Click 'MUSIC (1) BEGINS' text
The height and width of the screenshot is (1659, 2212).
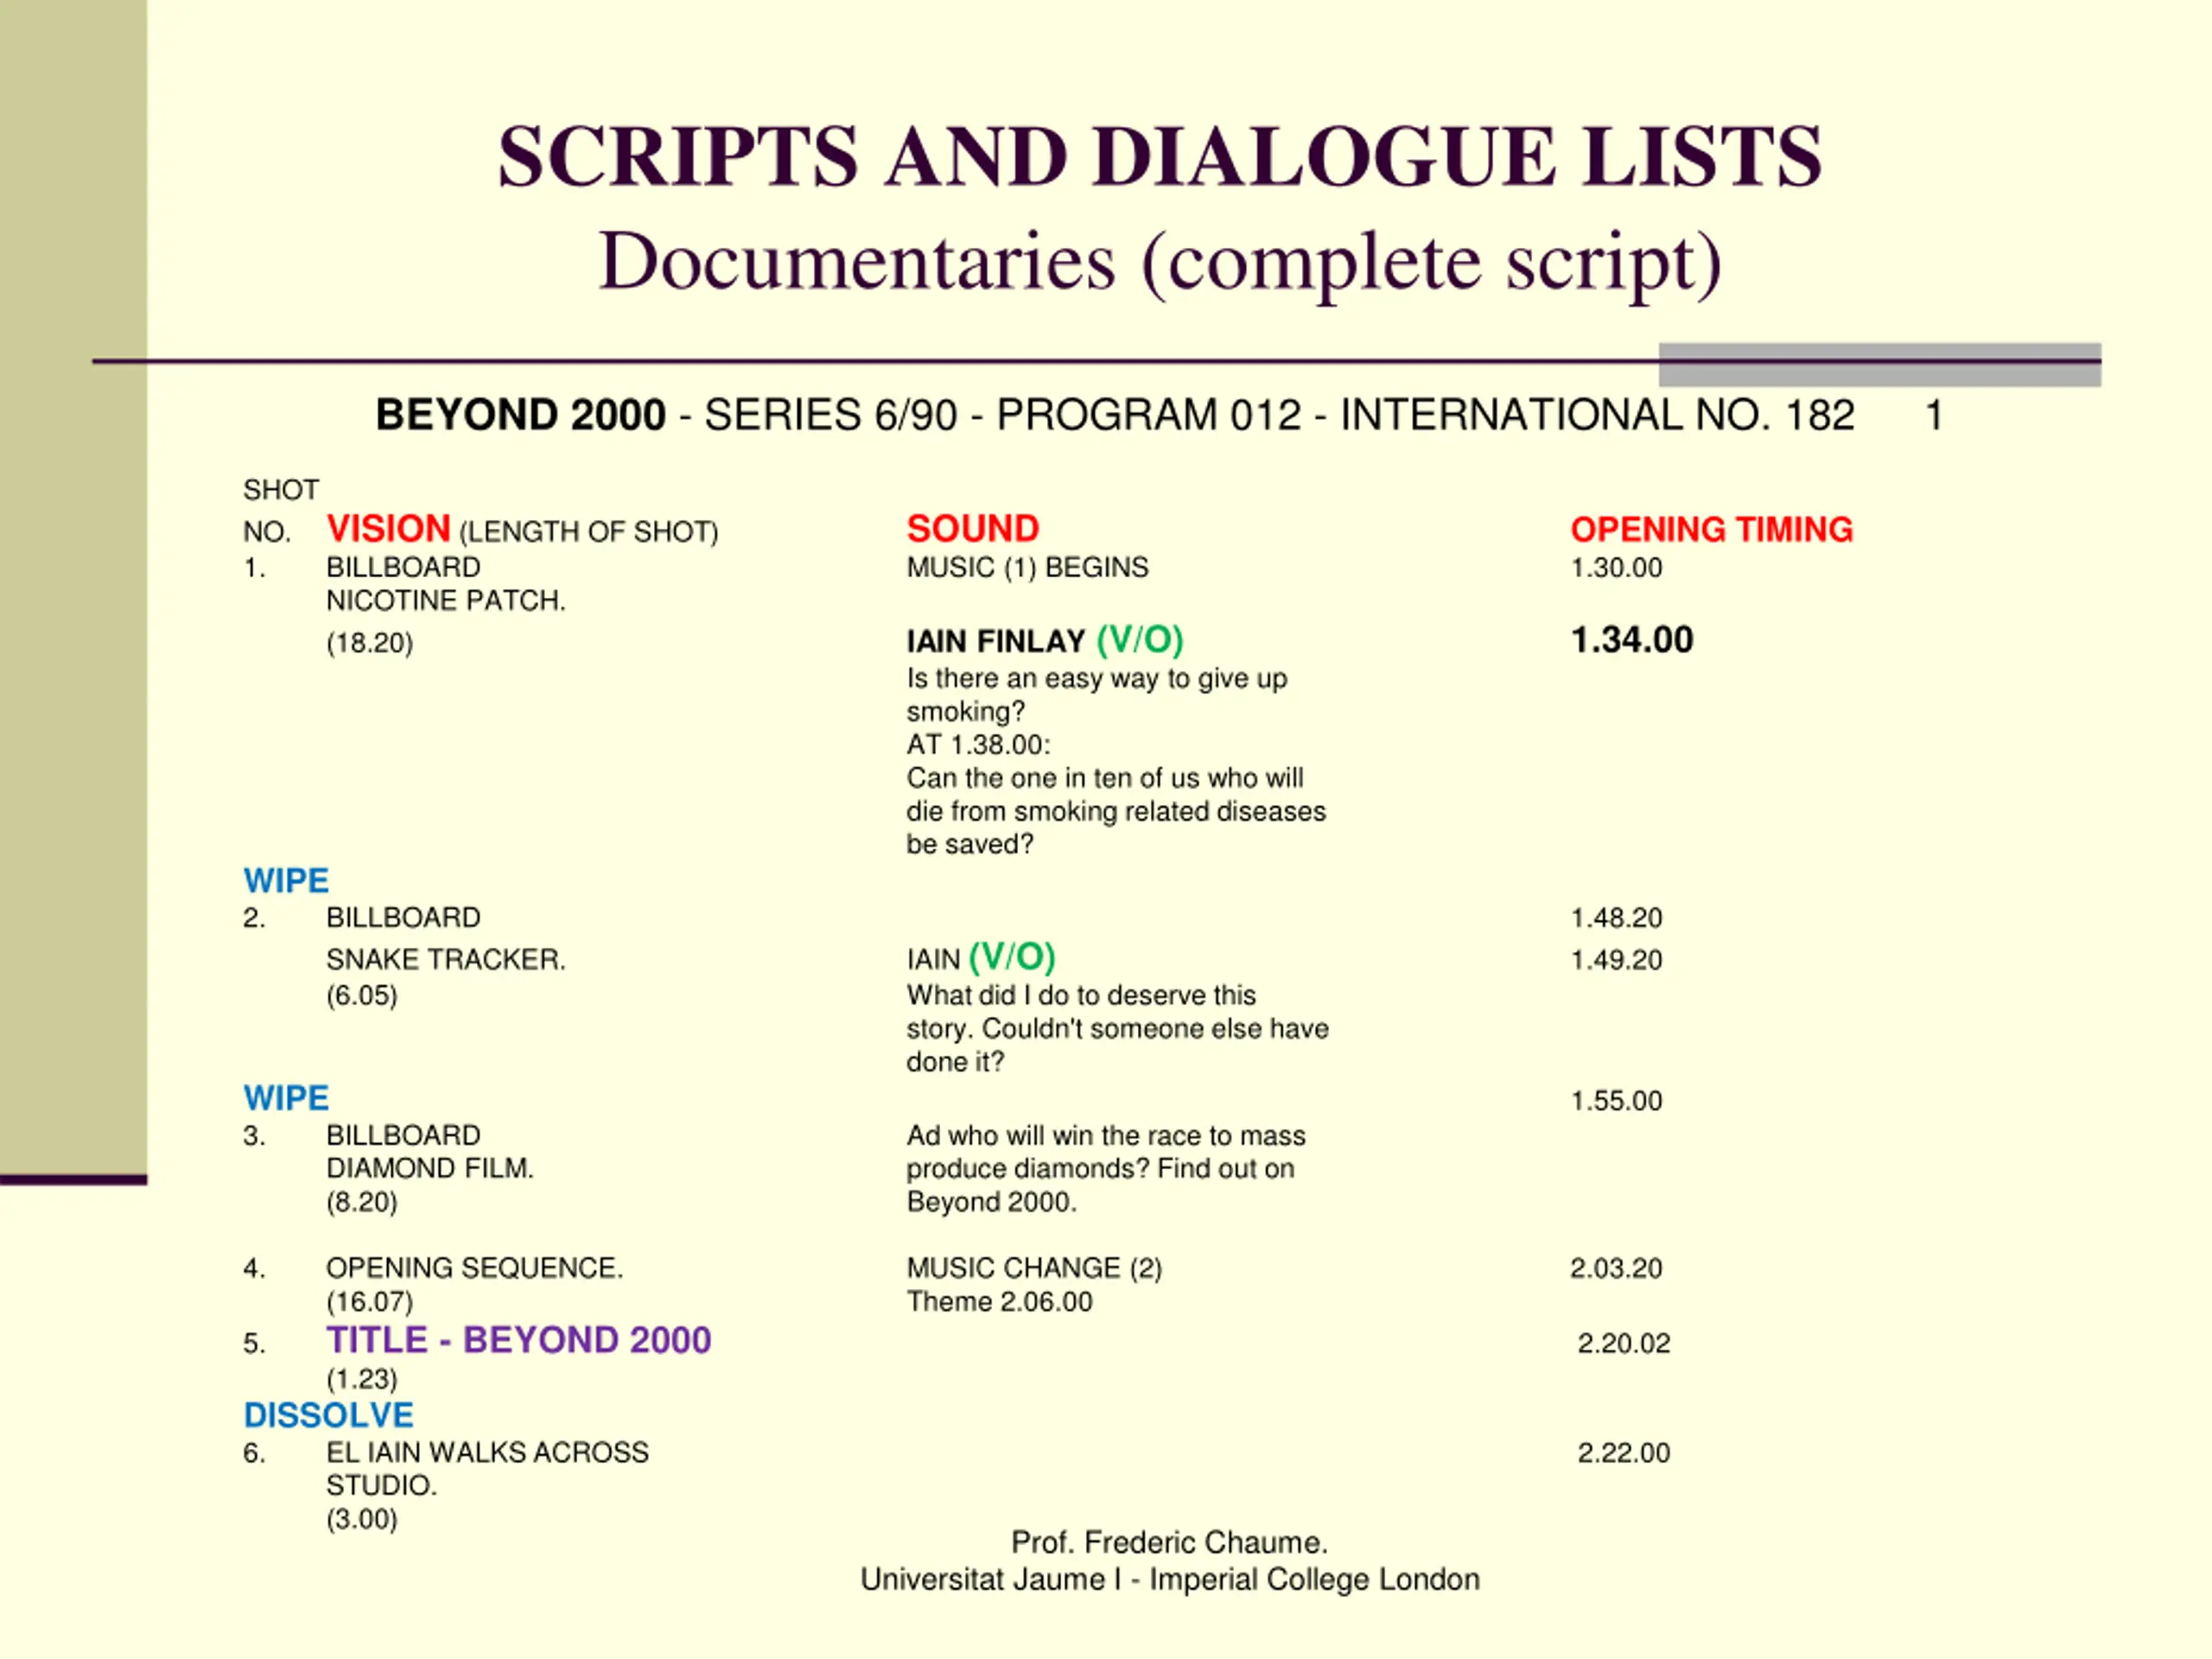[x=1027, y=568]
